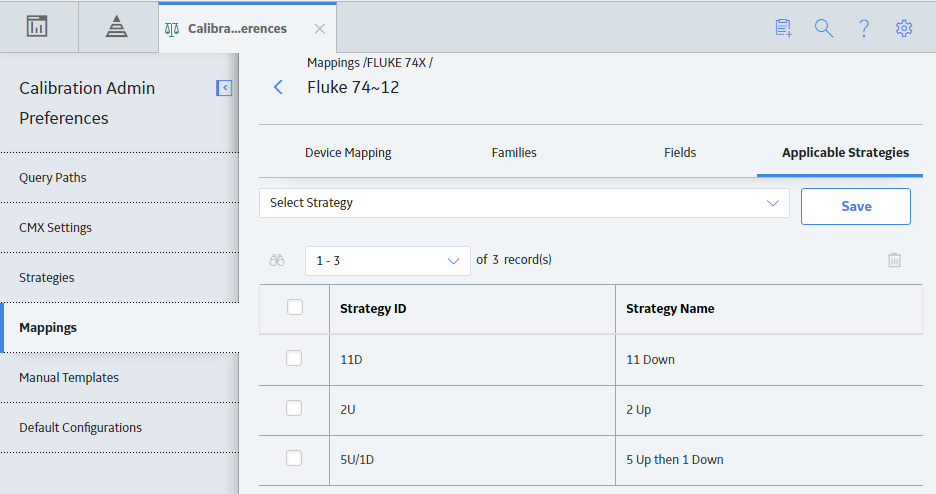Open the dashboard chart icon tab
The image size is (936, 494).
[x=37, y=27]
